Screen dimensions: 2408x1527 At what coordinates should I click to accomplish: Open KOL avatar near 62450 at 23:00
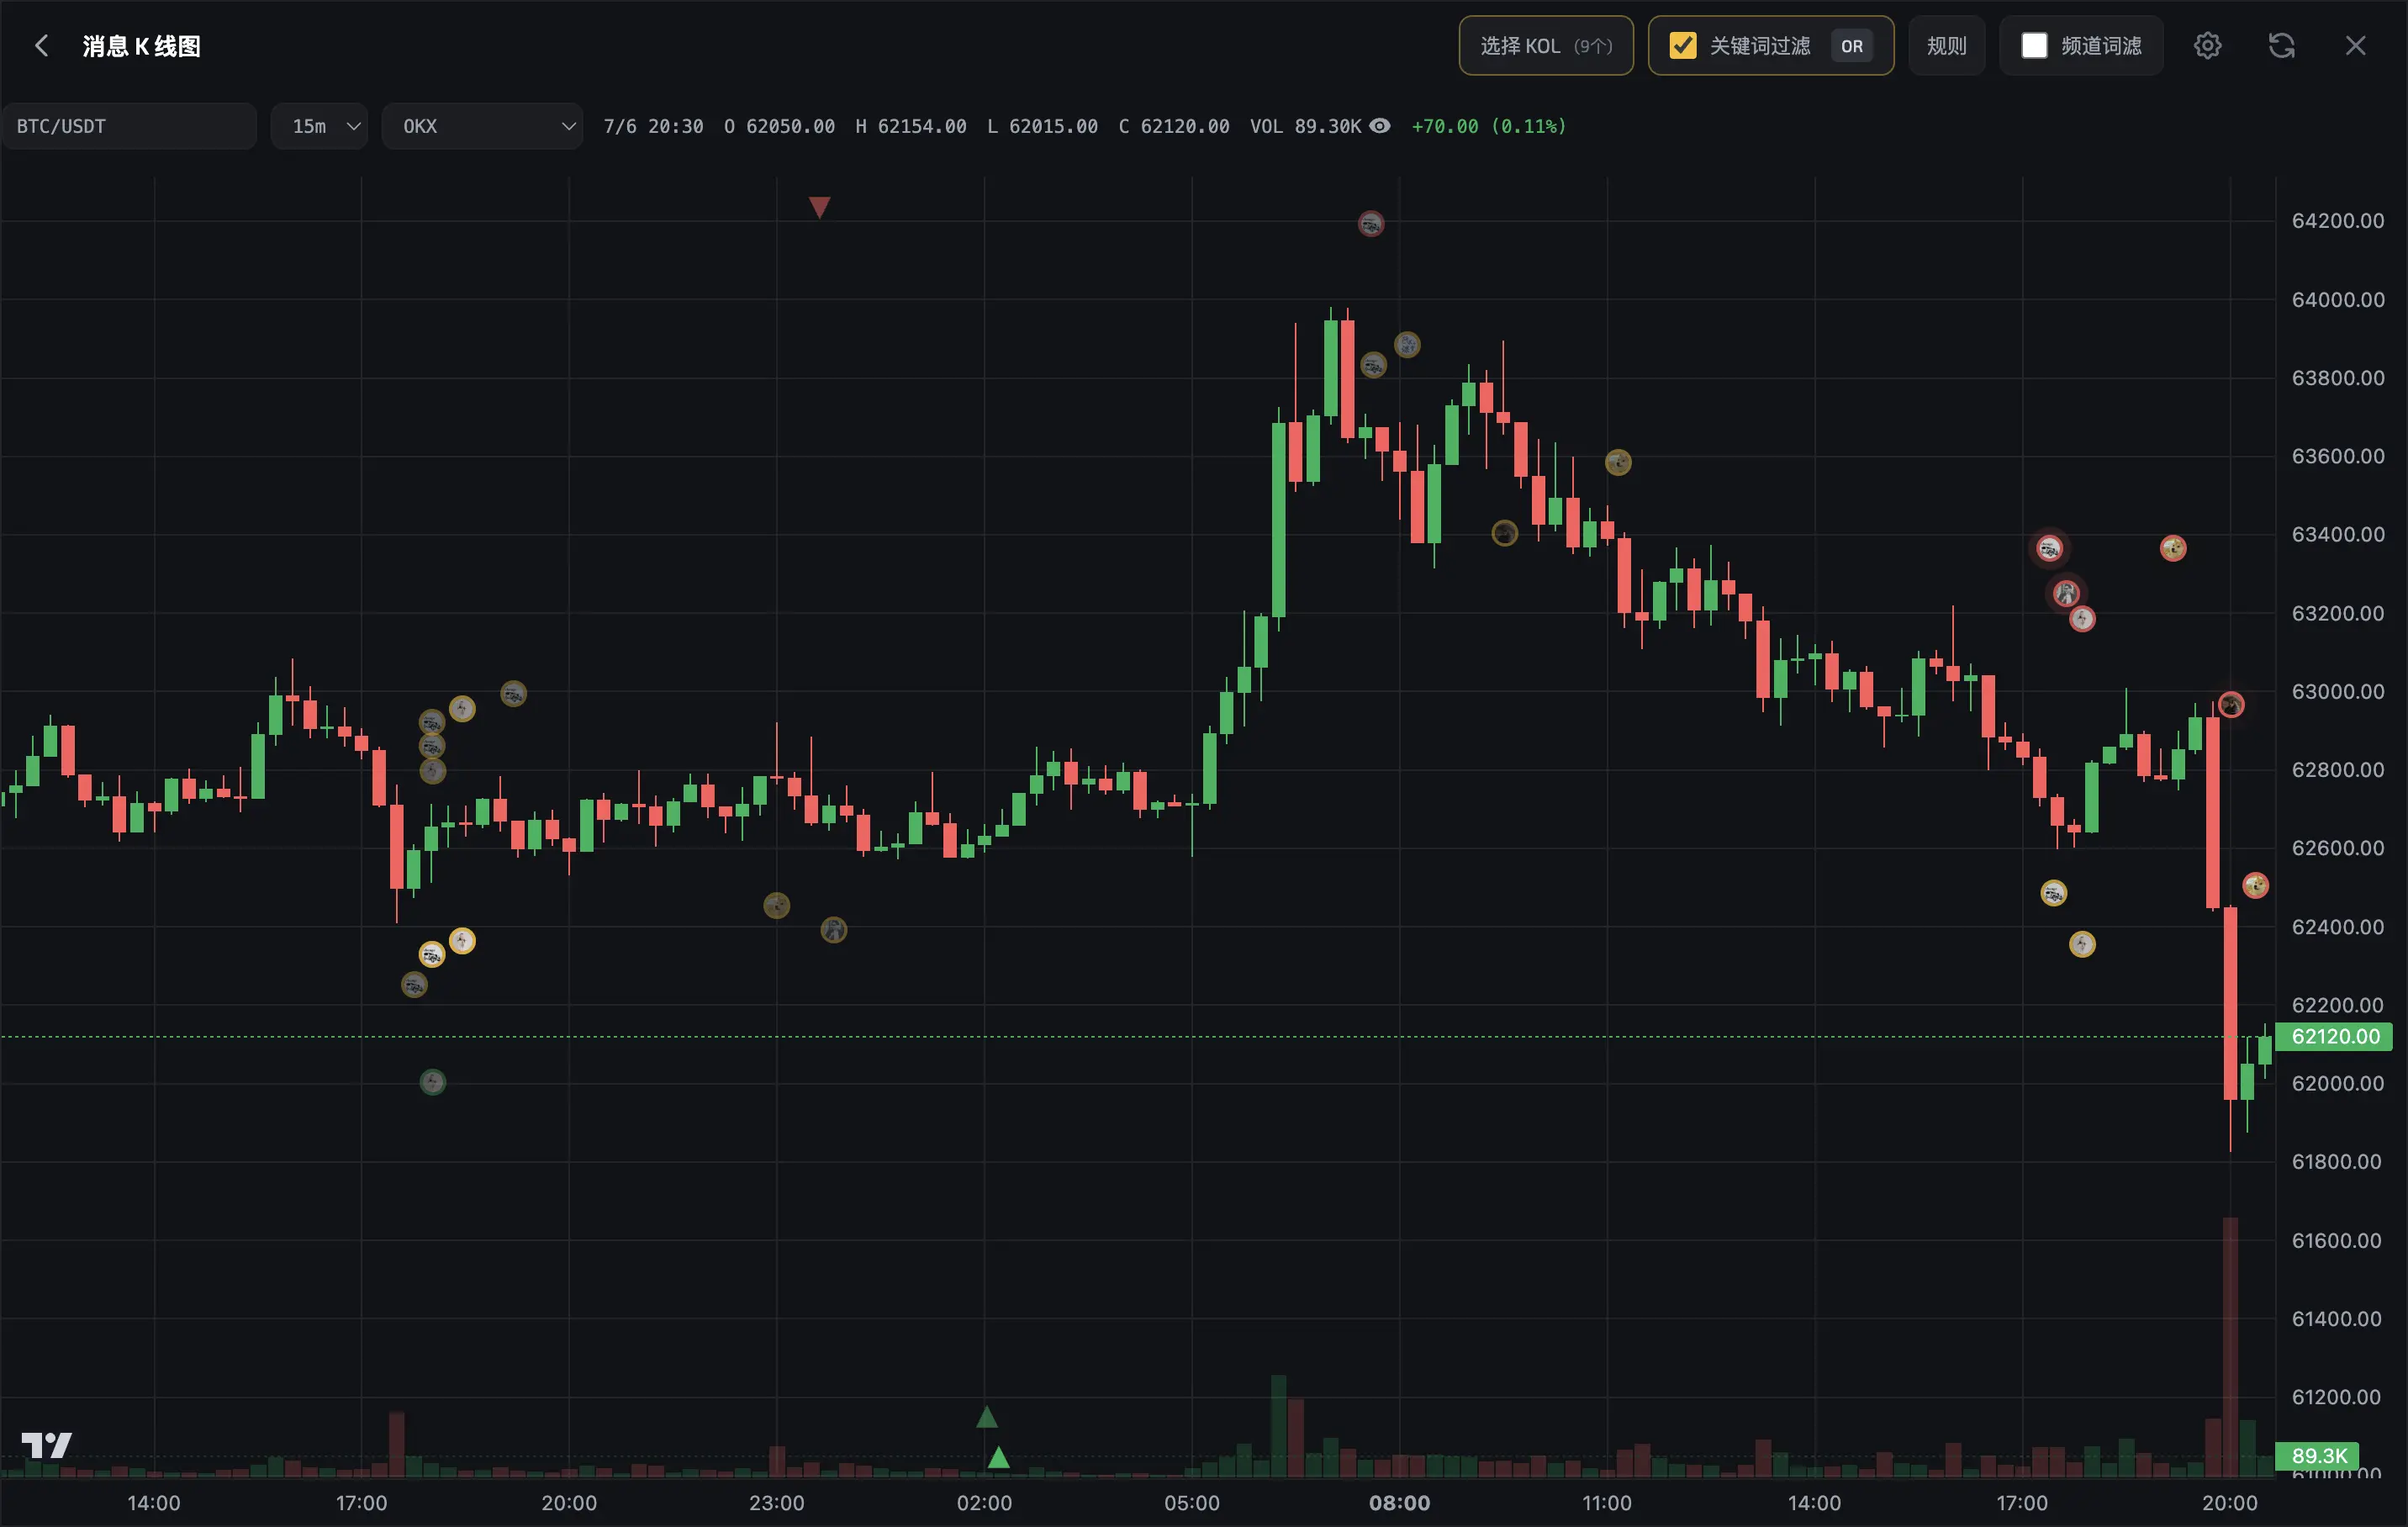(776, 906)
